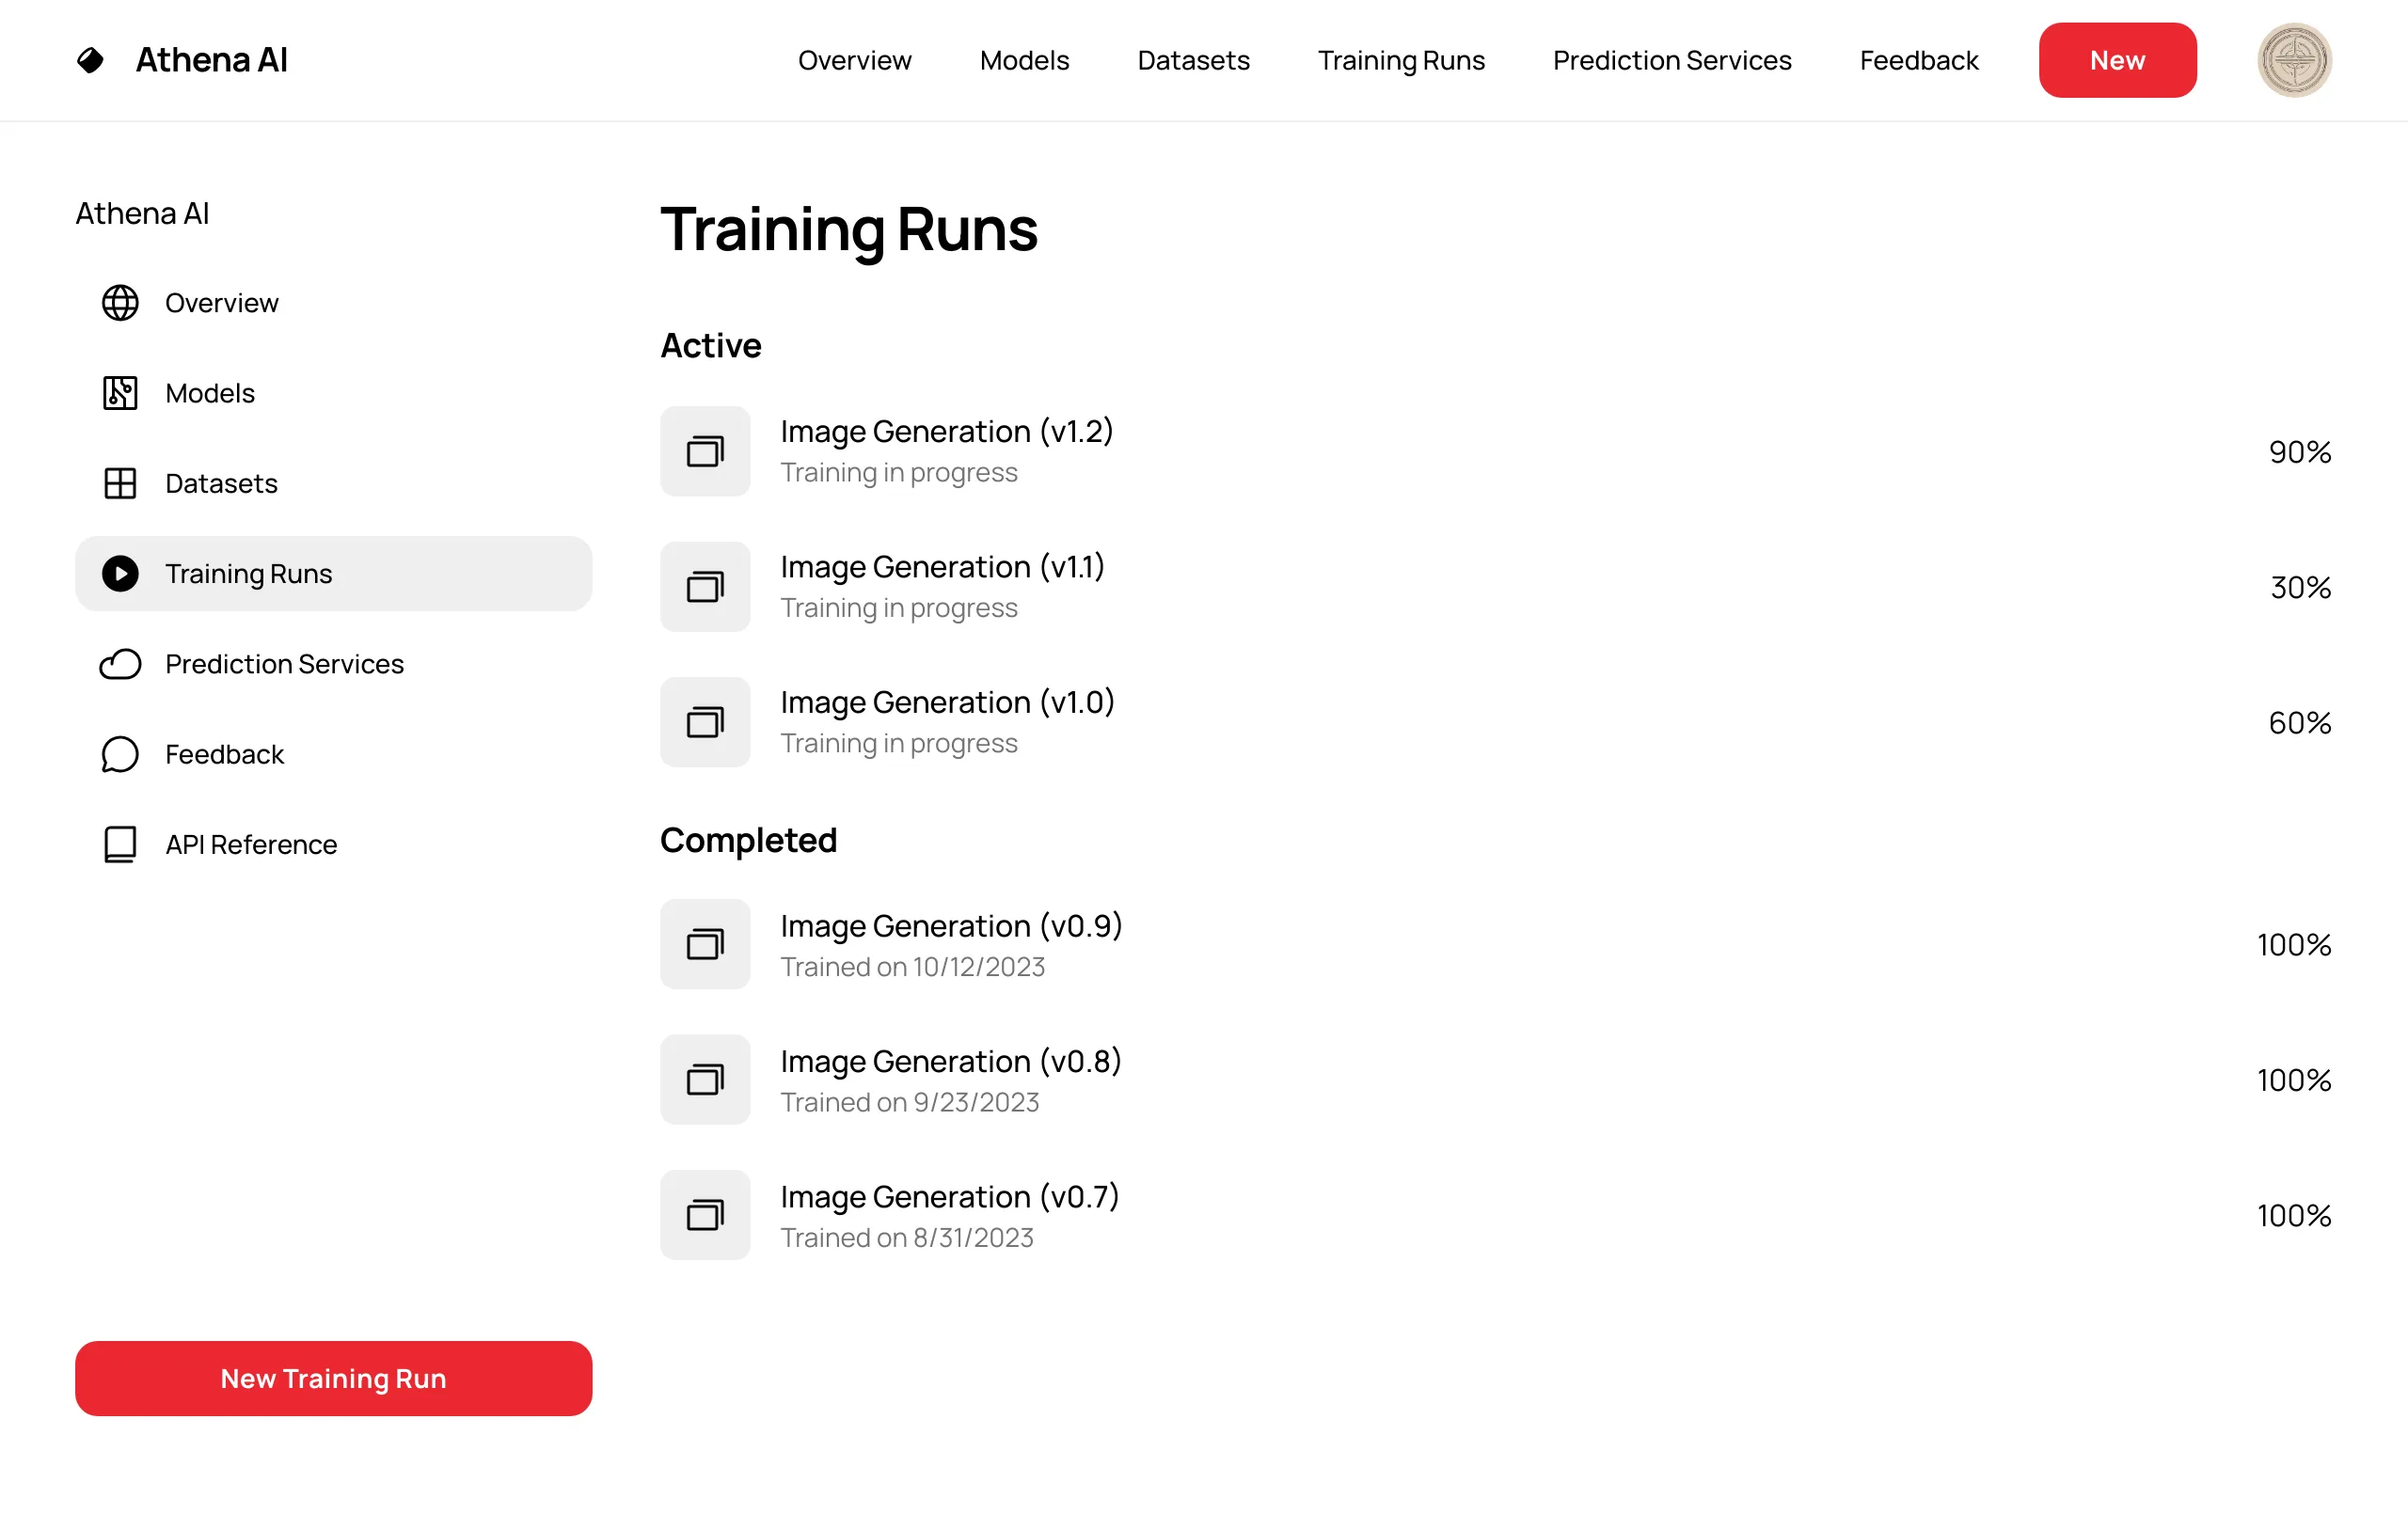Open the Image Generation (v1.1) run
This screenshot has height=1514, width=2408.
(x=1495, y=587)
